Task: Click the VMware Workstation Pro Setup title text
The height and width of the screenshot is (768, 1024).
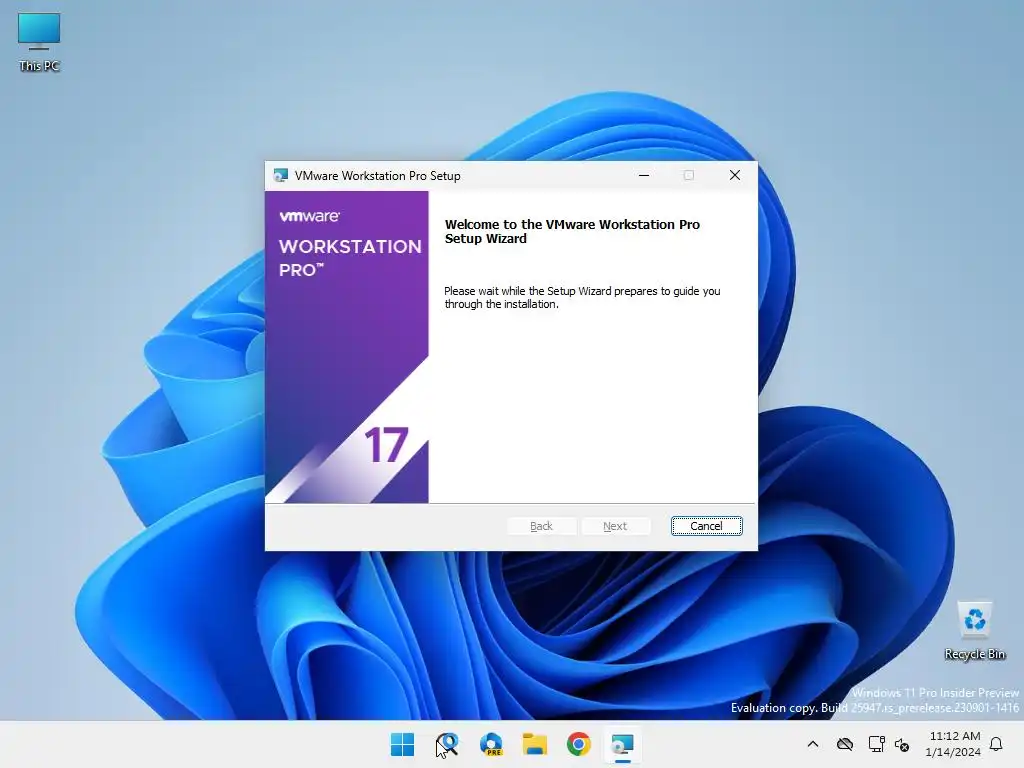Action: tap(377, 176)
